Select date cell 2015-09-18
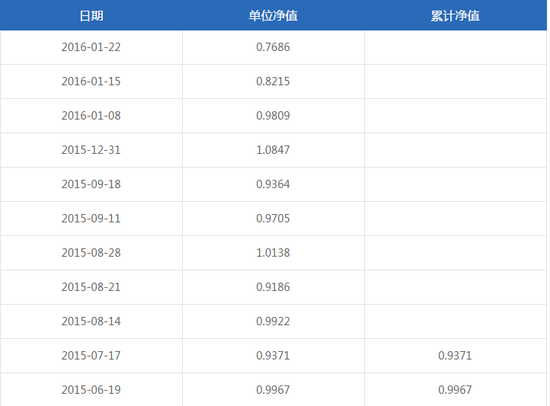This screenshot has width=550, height=406. pos(91,184)
